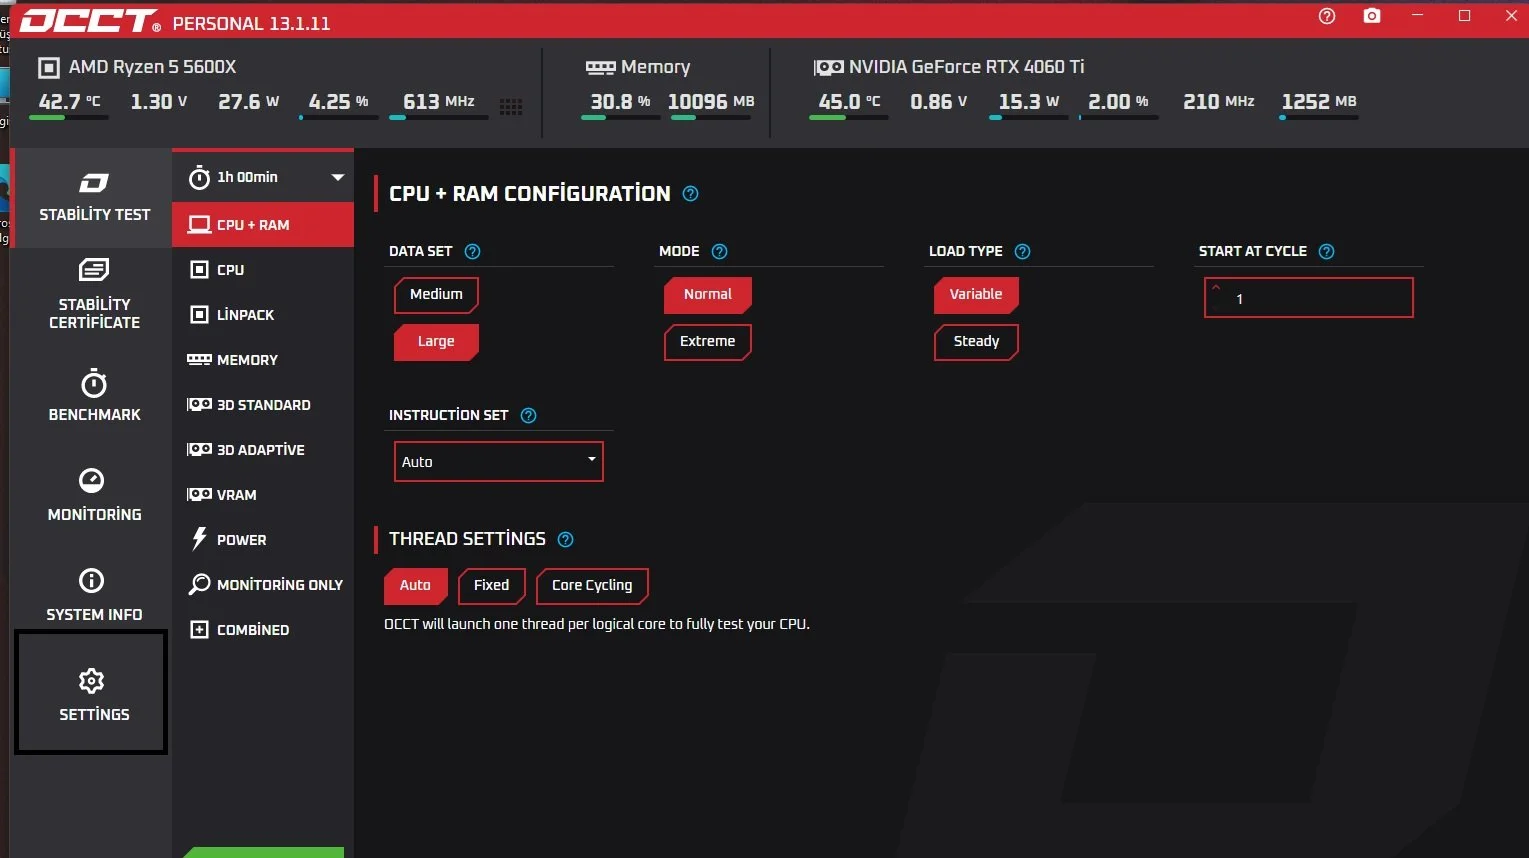Image resolution: width=1529 pixels, height=858 pixels.
Task: Choose the Medium data set
Action: [436, 295]
